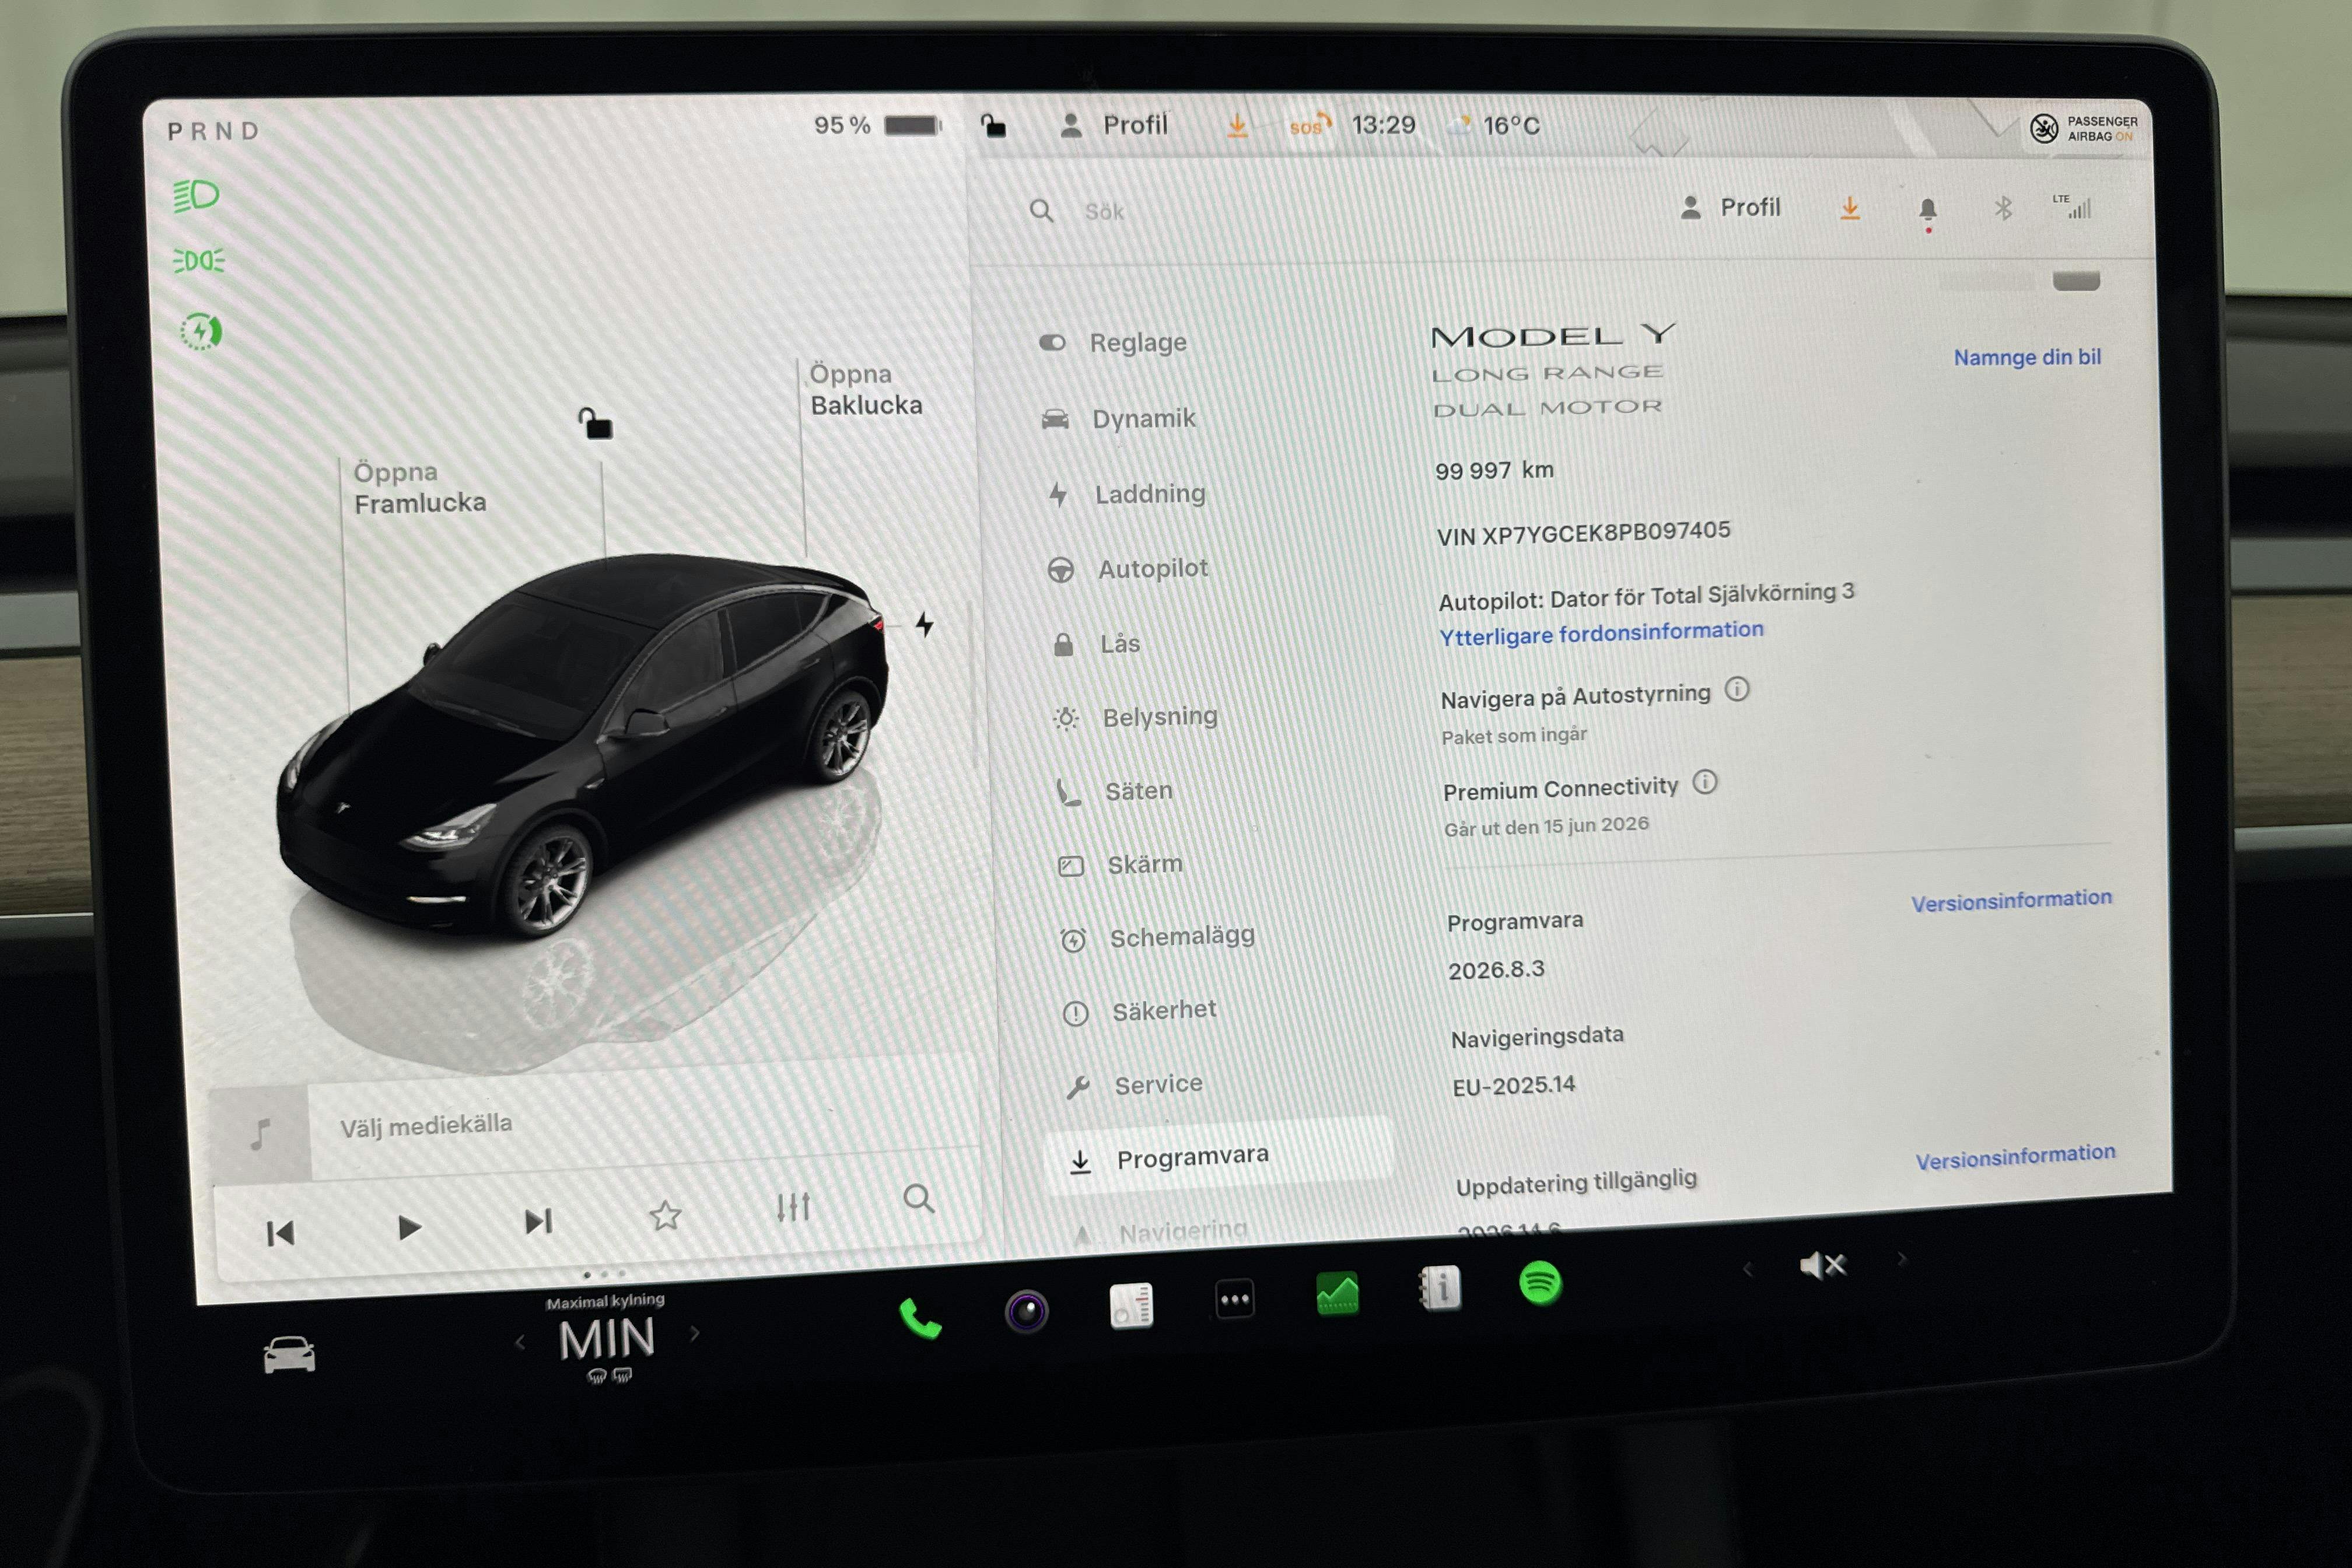Open Profil in the top status bar
Viewport: 2352px width, 1568px height.
[x=1114, y=125]
